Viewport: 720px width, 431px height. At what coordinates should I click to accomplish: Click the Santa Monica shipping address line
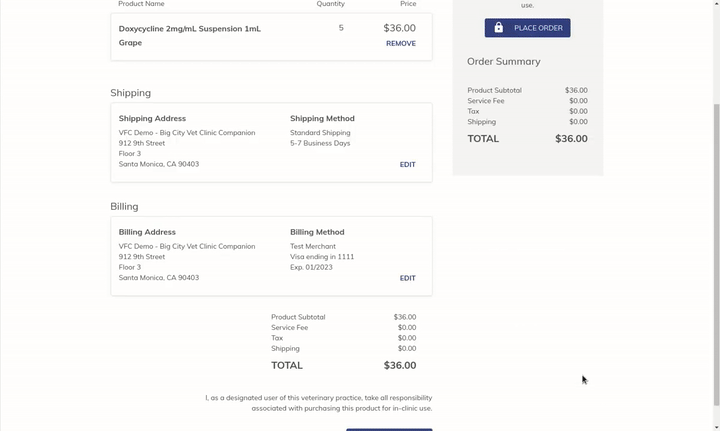coord(158,164)
